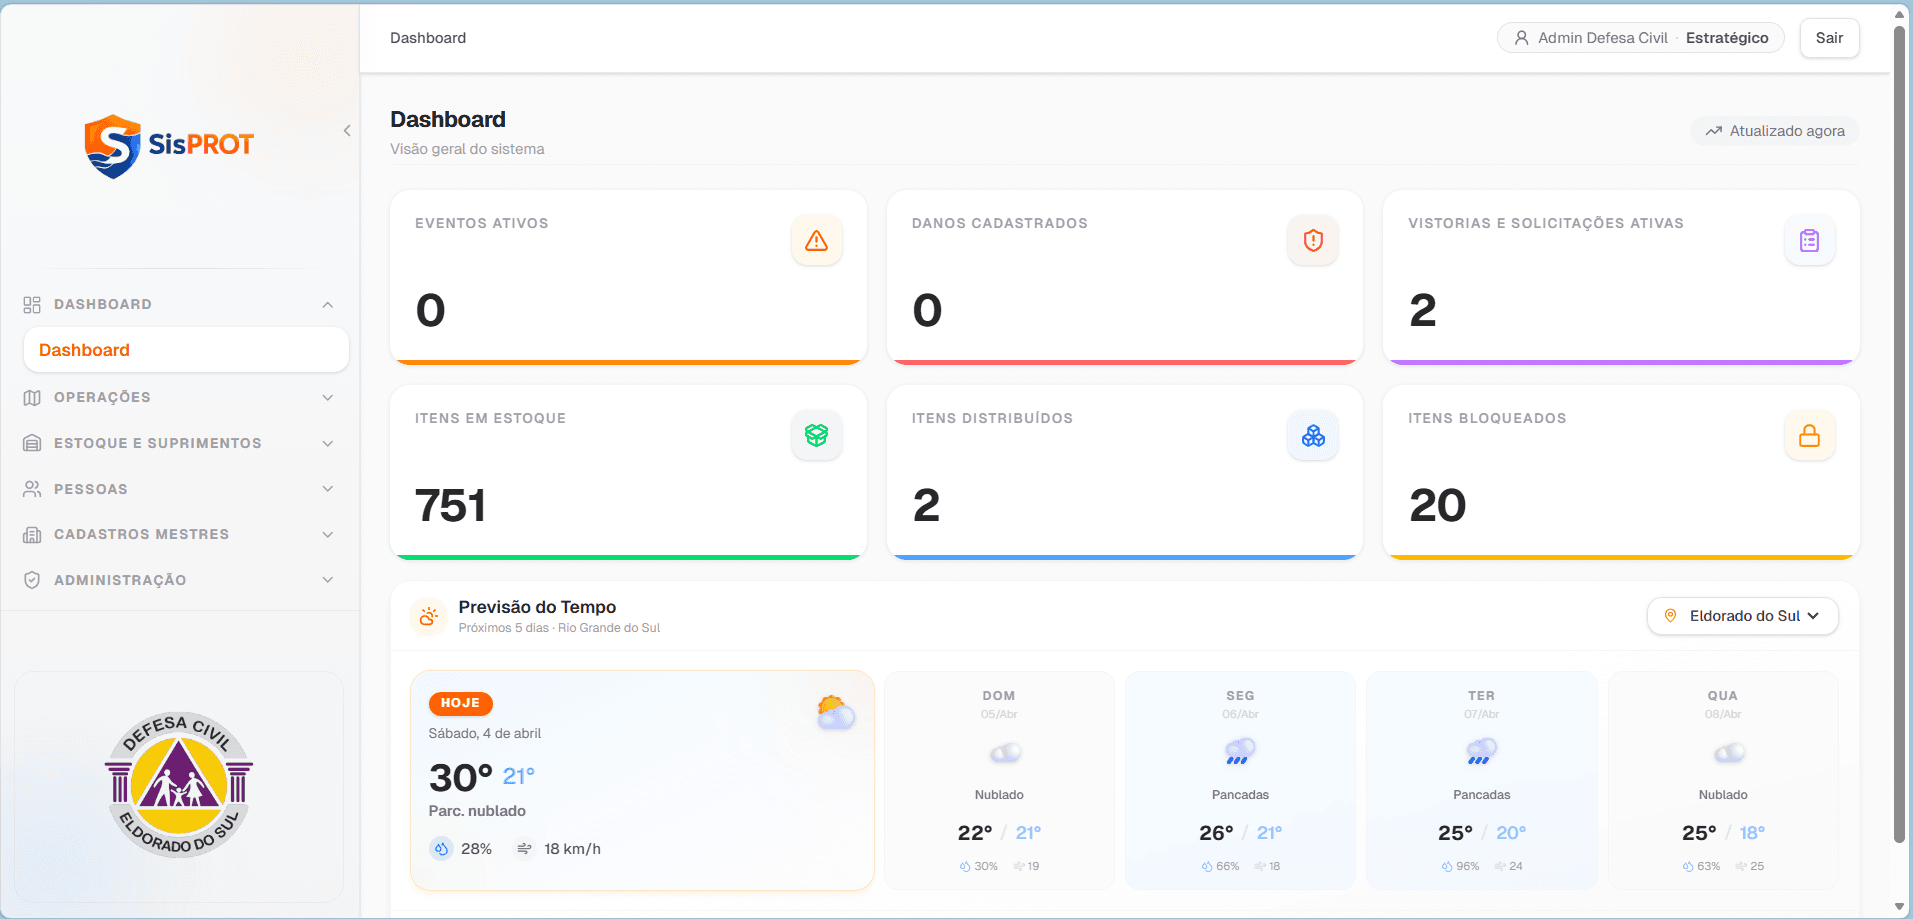Click the Itens Bloqueados padlock icon
Viewport: 1913px width, 919px height.
pyautogui.click(x=1809, y=436)
